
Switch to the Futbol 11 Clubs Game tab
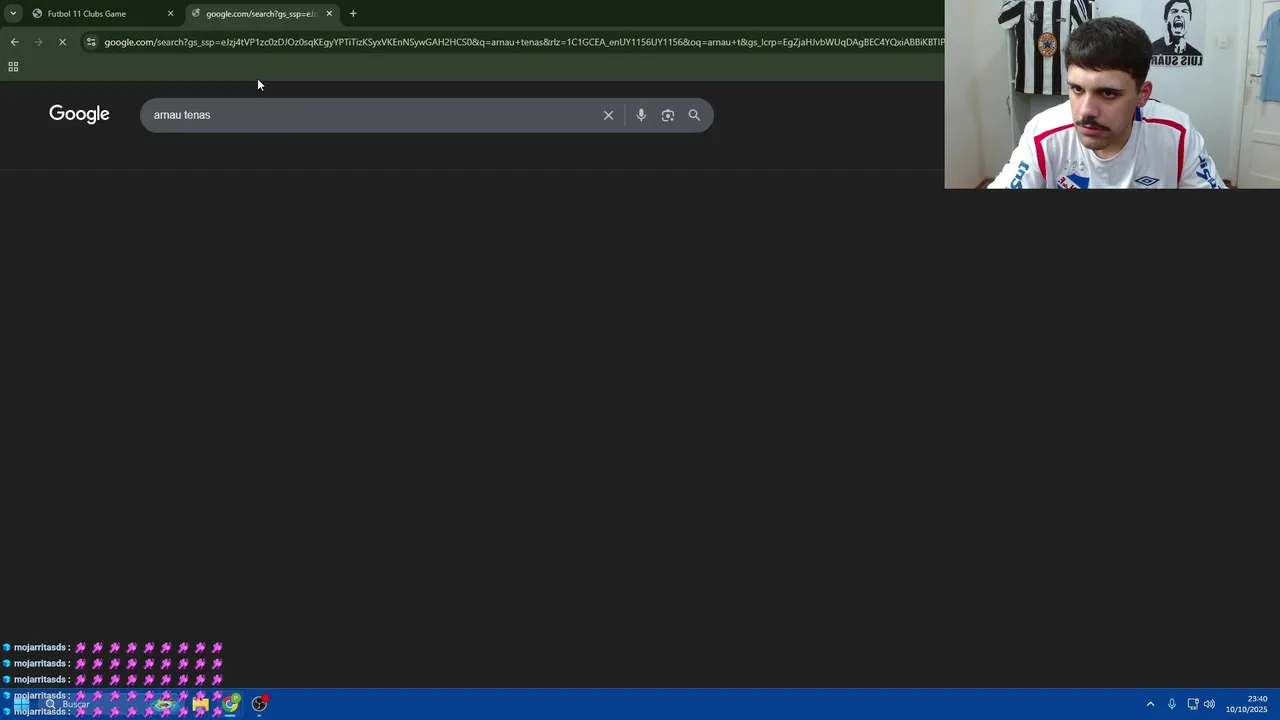pyautogui.click(x=102, y=14)
